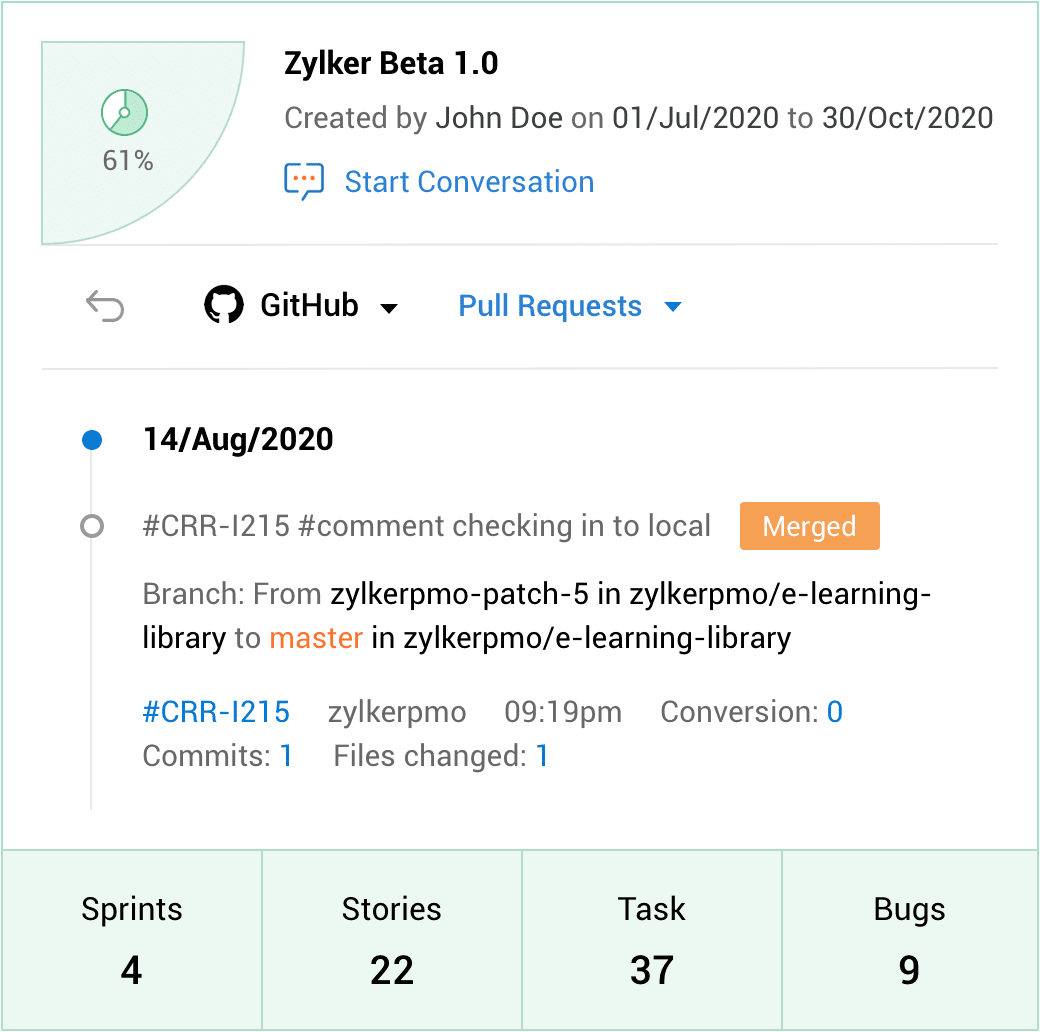Open the Pull Requests dropdown arrow
The height and width of the screenshot is (1032, 1040).
tap(673, 307)
